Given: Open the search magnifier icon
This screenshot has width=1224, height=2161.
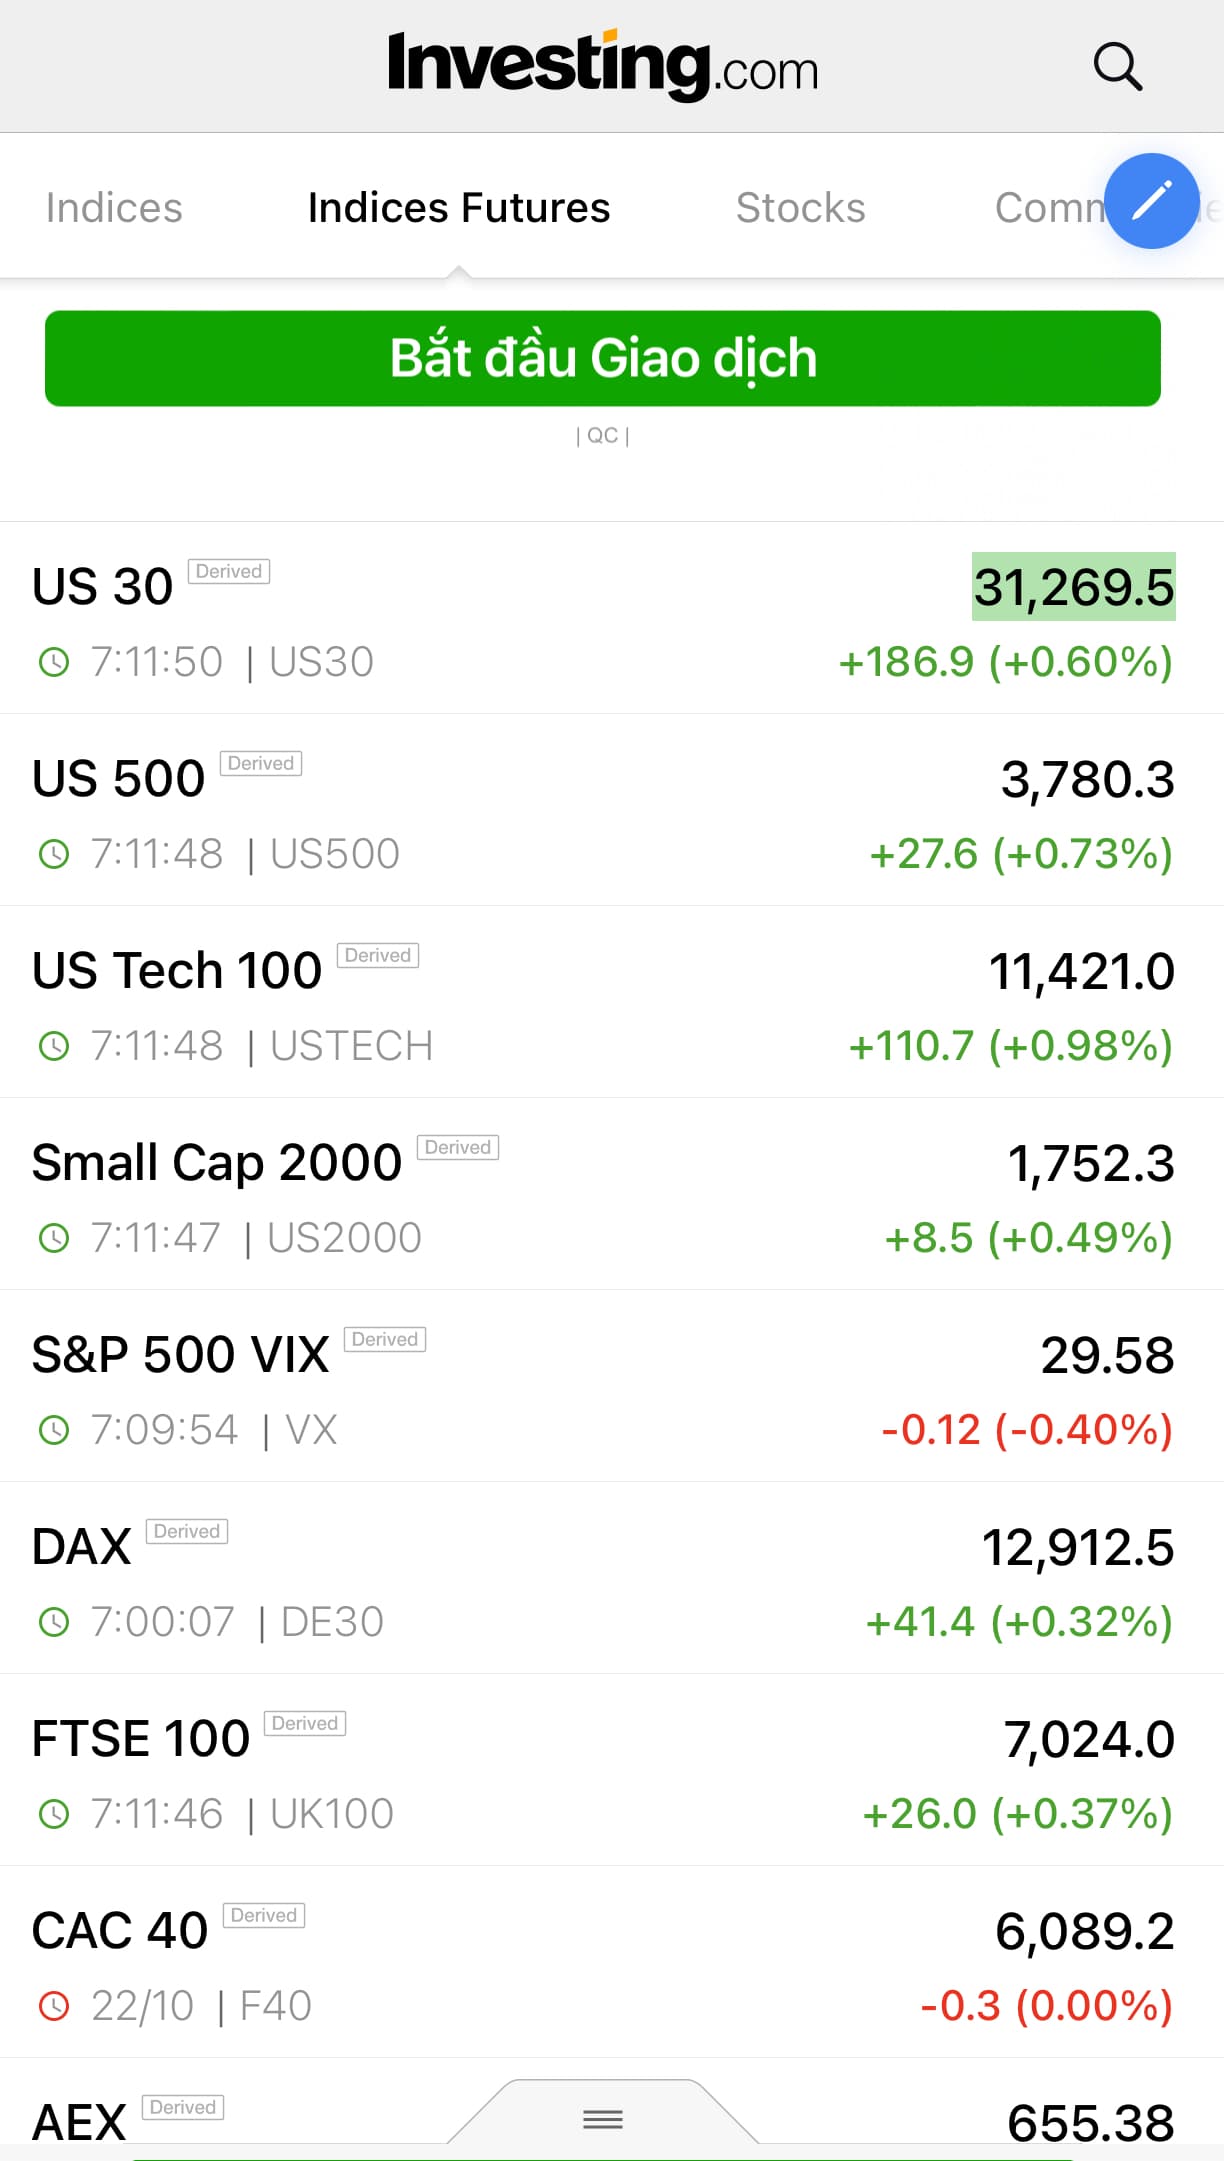Looking at the screenshot, I should 1117,67.
